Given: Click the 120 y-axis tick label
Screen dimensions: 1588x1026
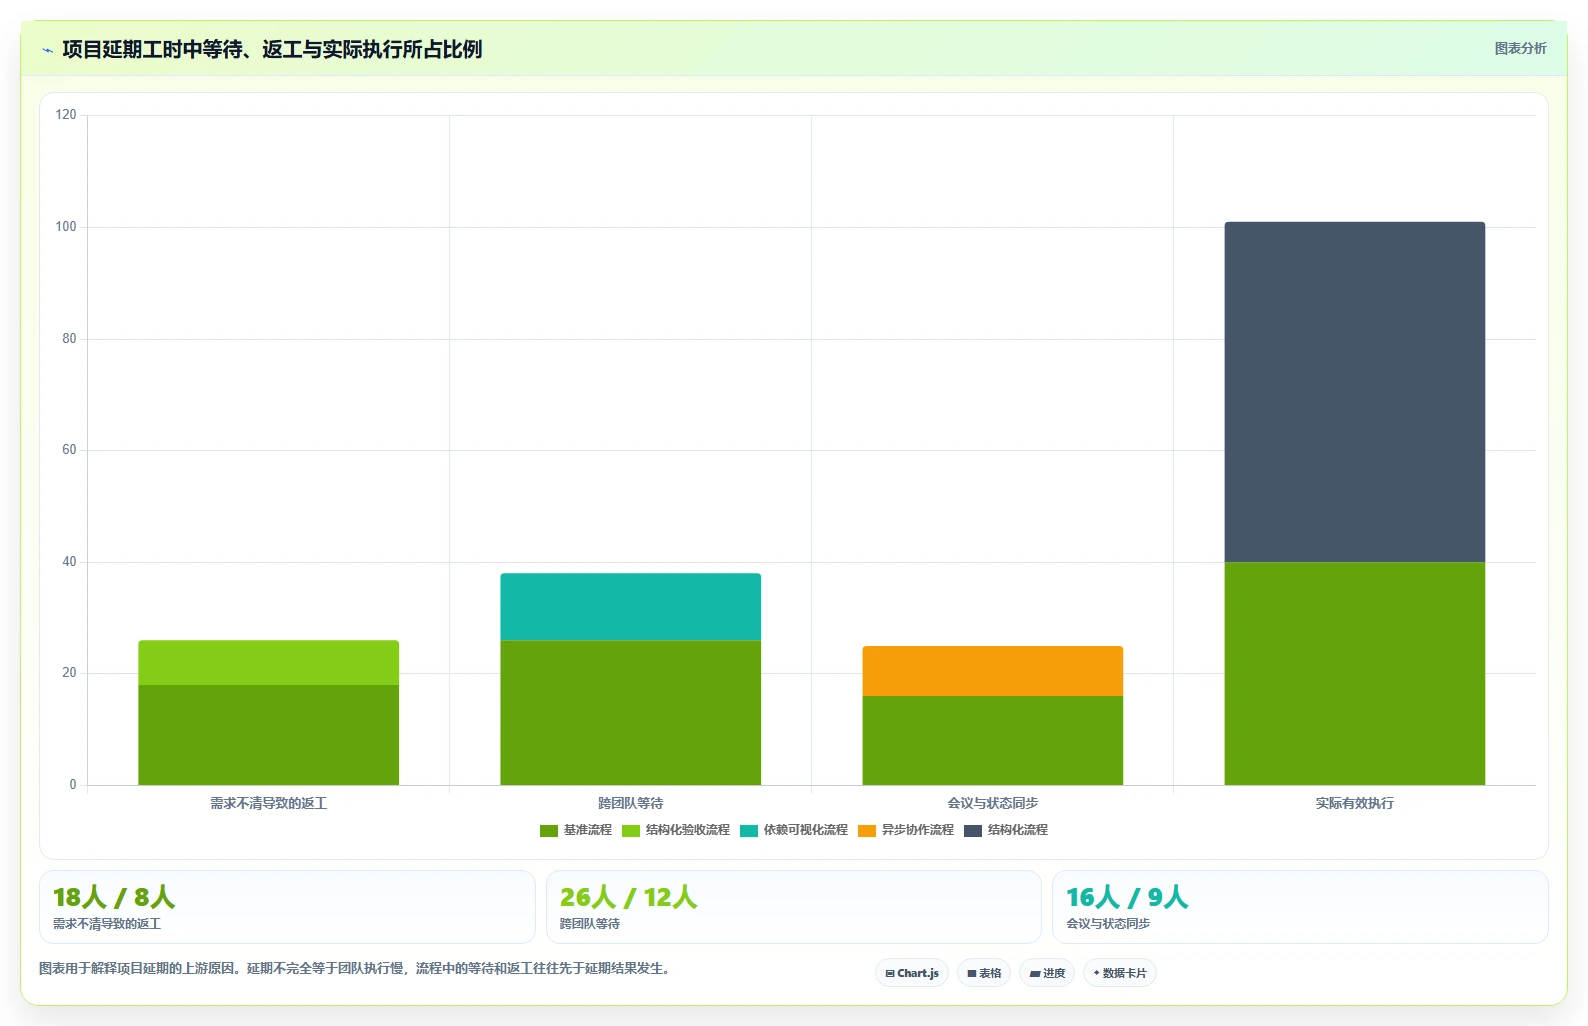Looking at the screenshot, I should pyautogui.click(x=66, y=115).
